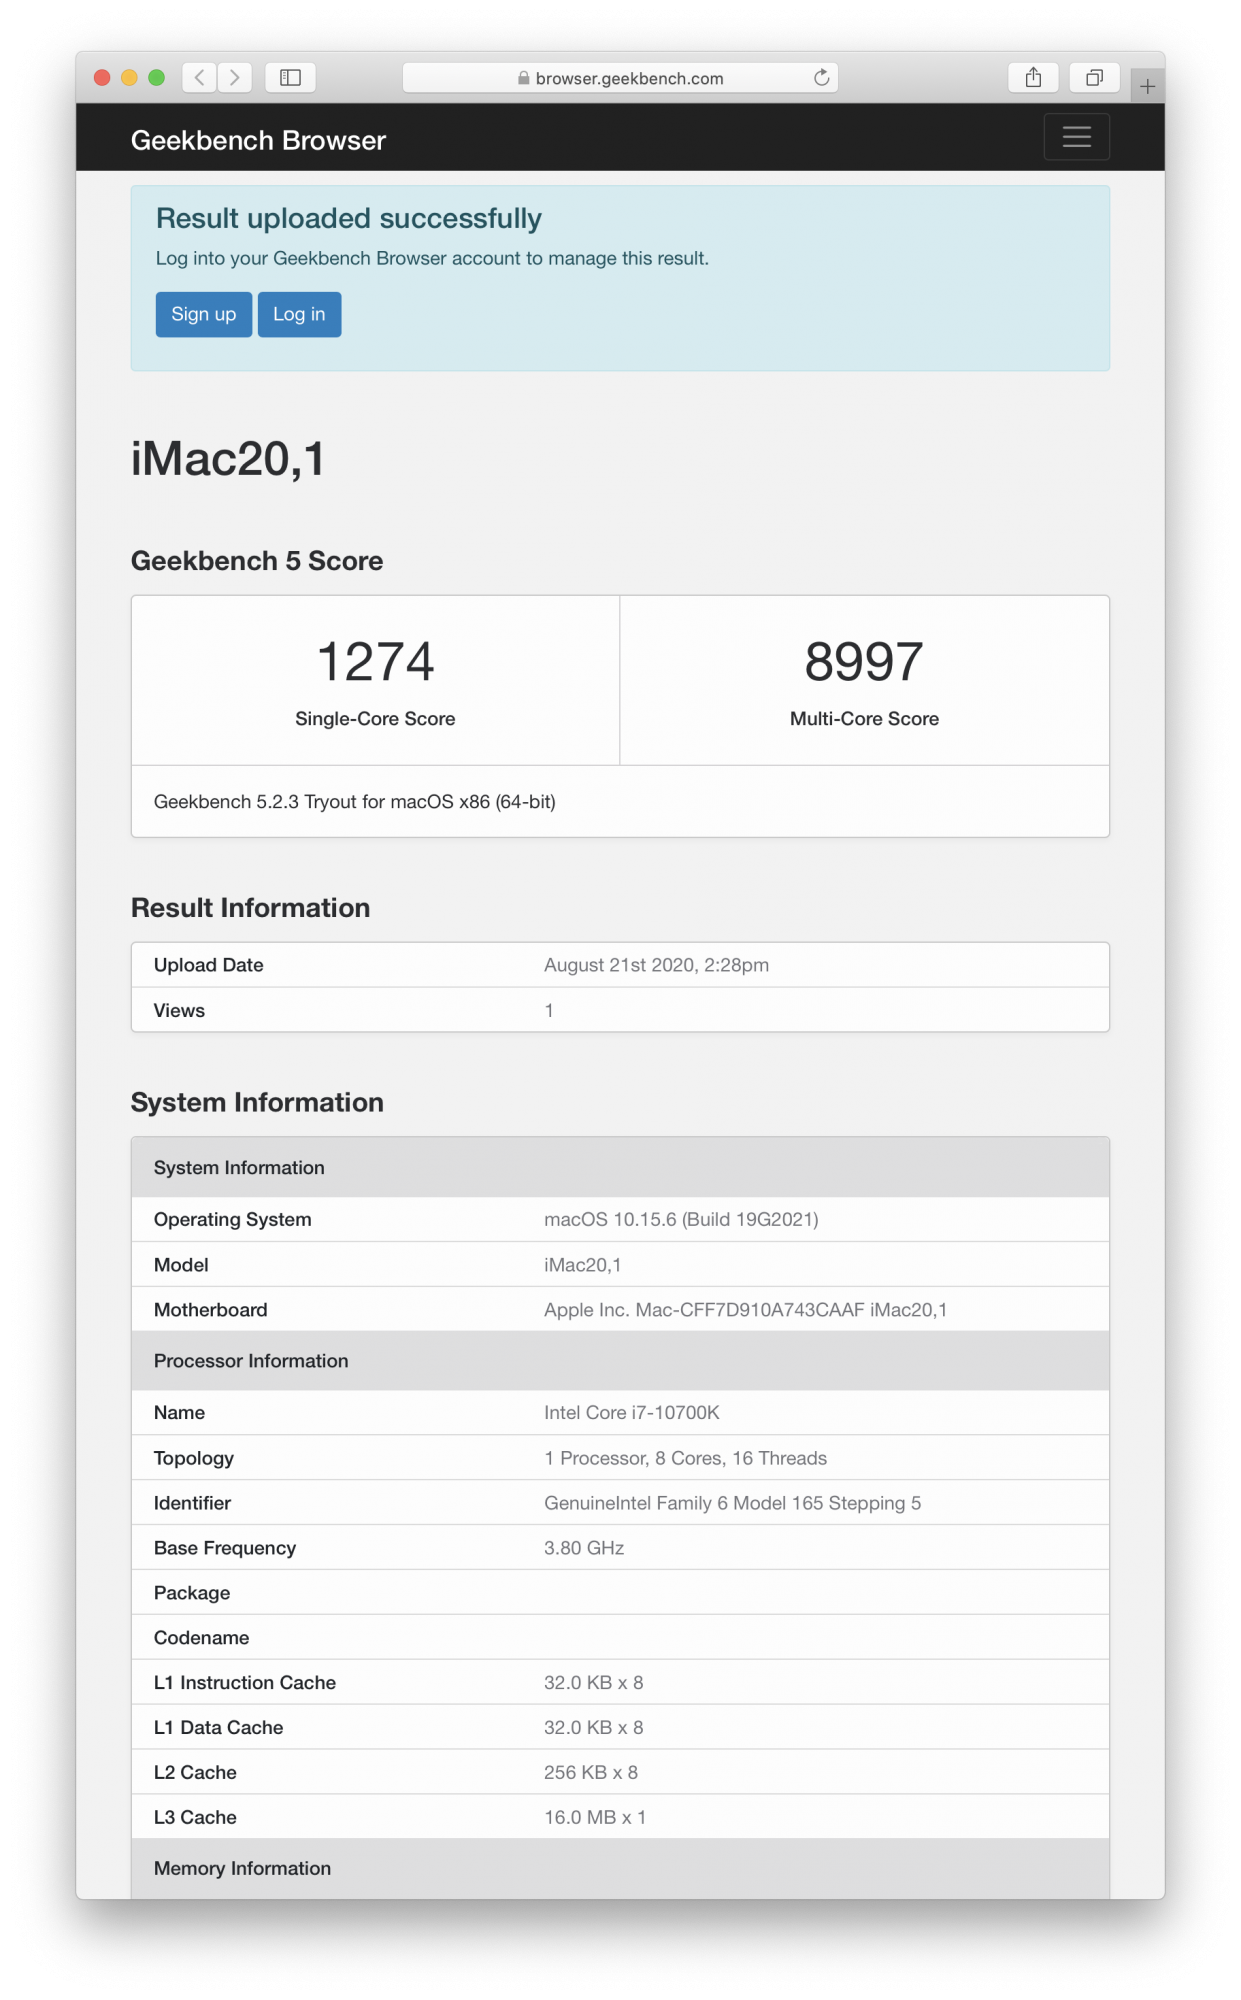This screenshot has height=2000, width=1241.
Task: Click the Log in button
Action: (299, 314)
